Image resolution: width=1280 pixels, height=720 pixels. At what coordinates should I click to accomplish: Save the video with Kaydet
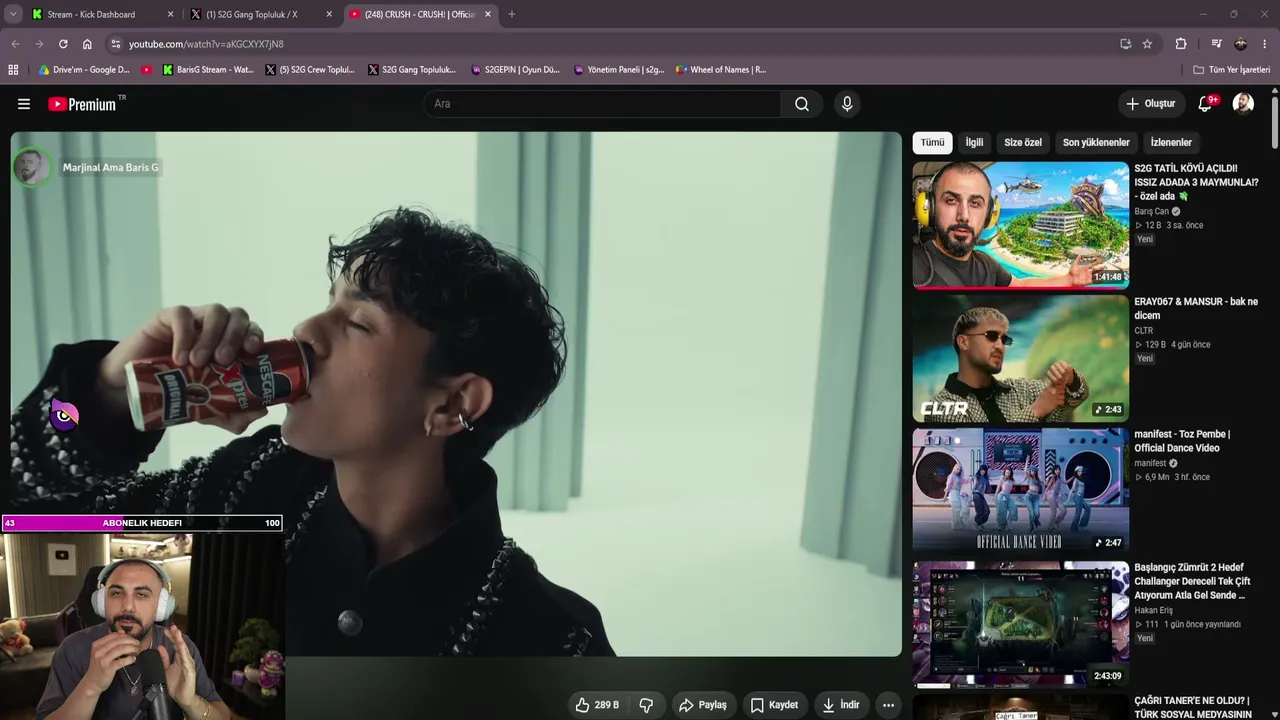point(775,705)
